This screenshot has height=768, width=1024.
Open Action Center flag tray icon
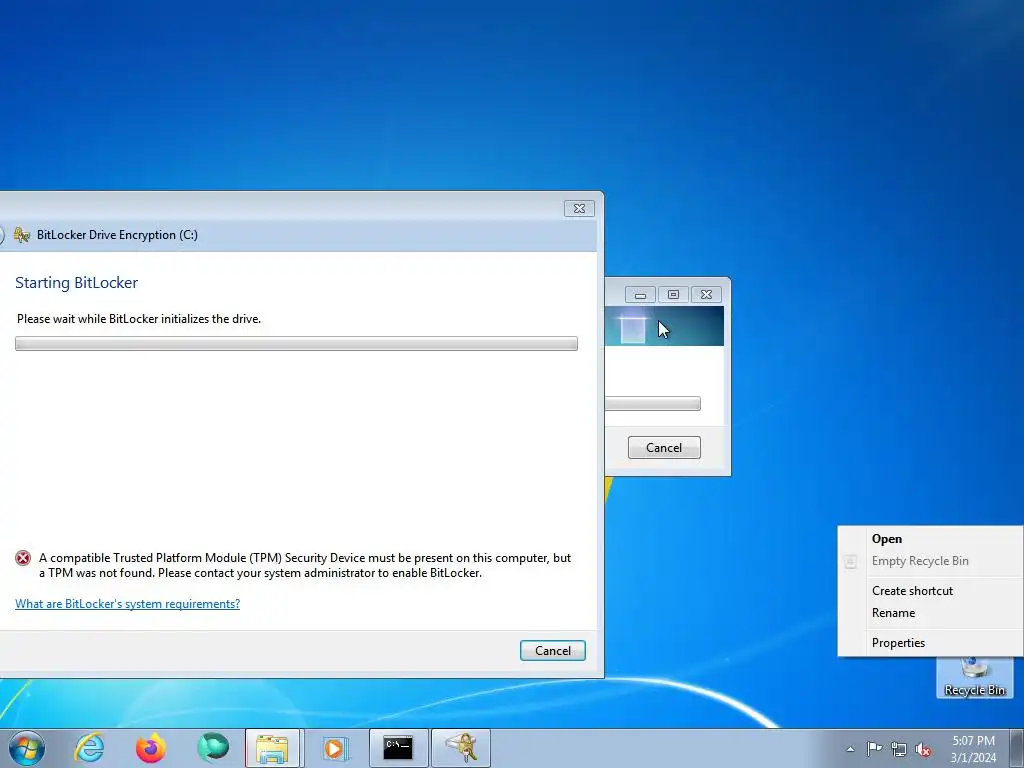pos(874,748)
